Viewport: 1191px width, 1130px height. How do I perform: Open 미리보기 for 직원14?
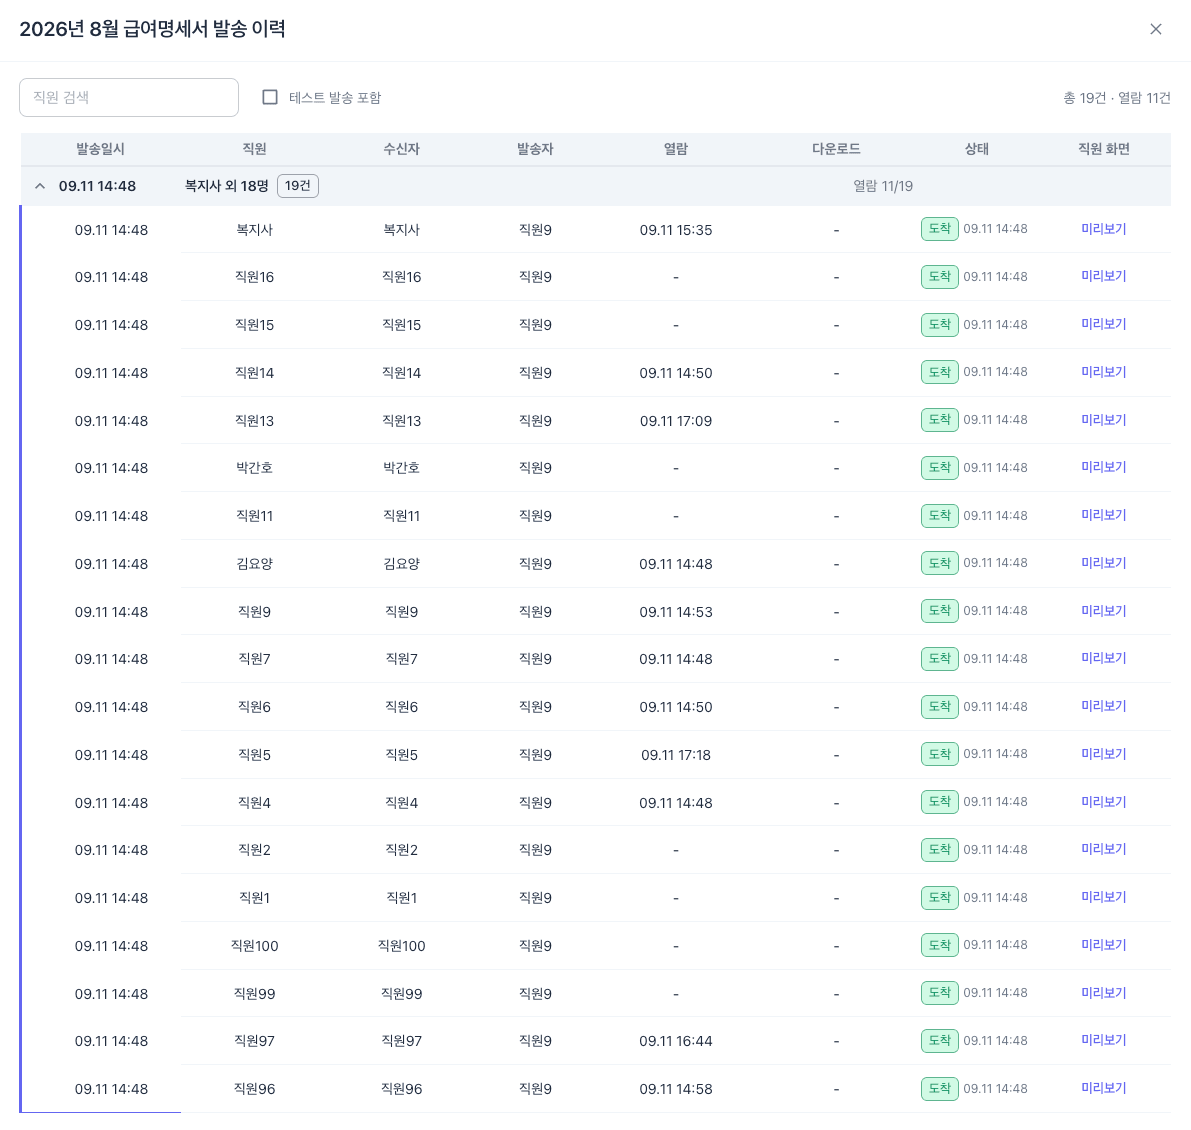[1104, 372]
